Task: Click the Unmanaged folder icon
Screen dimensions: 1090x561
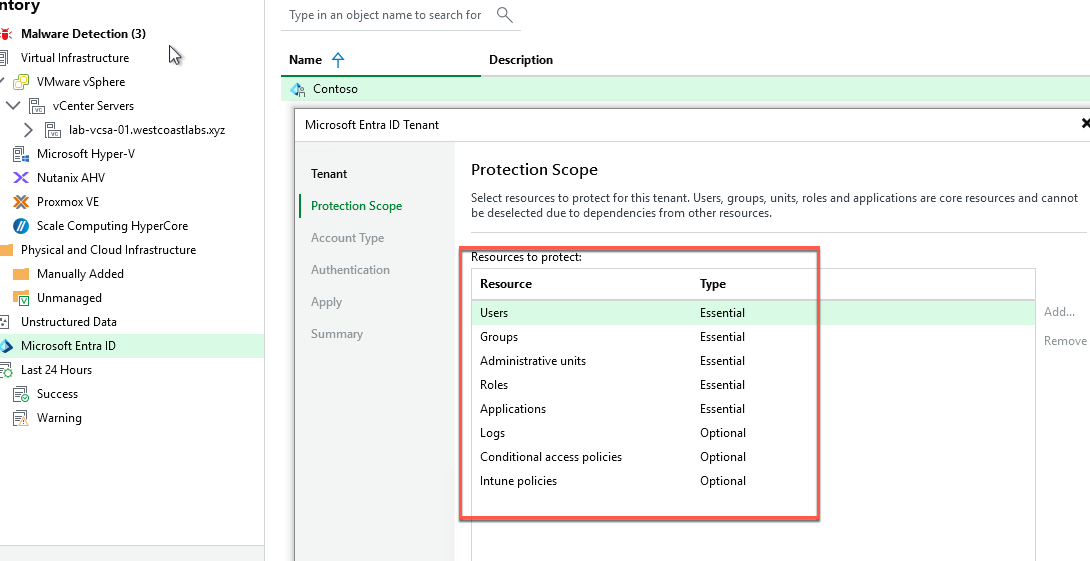Action: pos(21,298)
